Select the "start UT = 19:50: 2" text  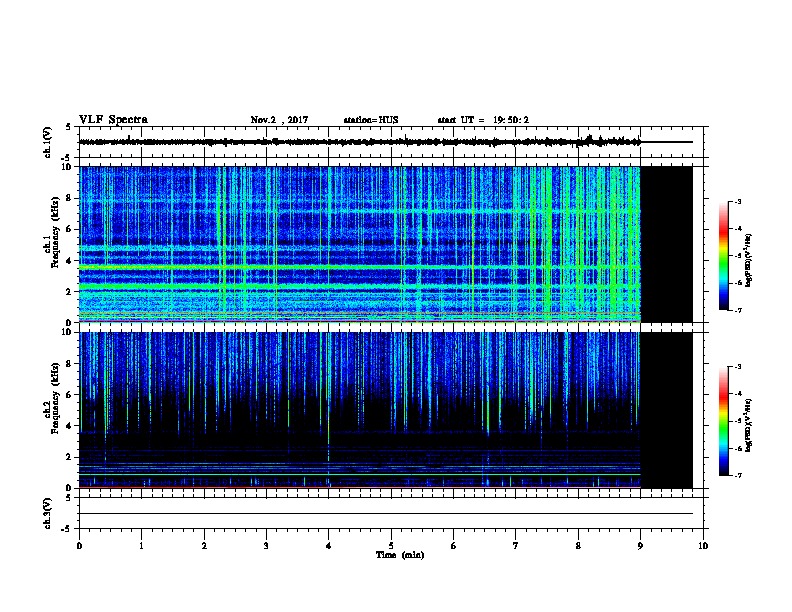pos(483,120)
